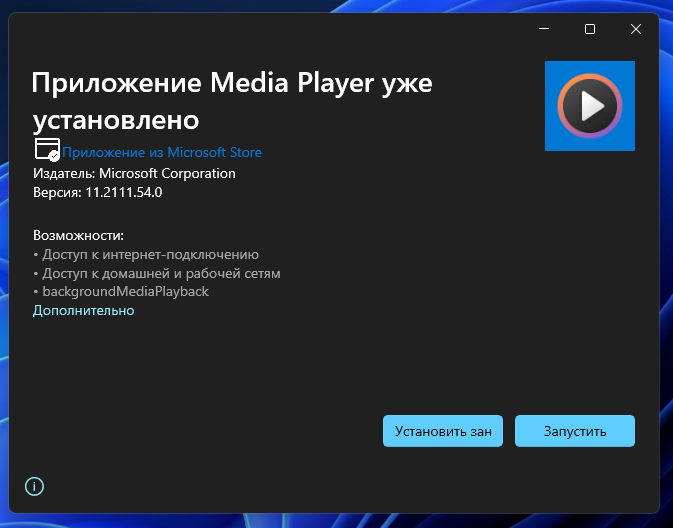The image size is (673, 528).
Task: Close the installer window
Action: point(636,29)
